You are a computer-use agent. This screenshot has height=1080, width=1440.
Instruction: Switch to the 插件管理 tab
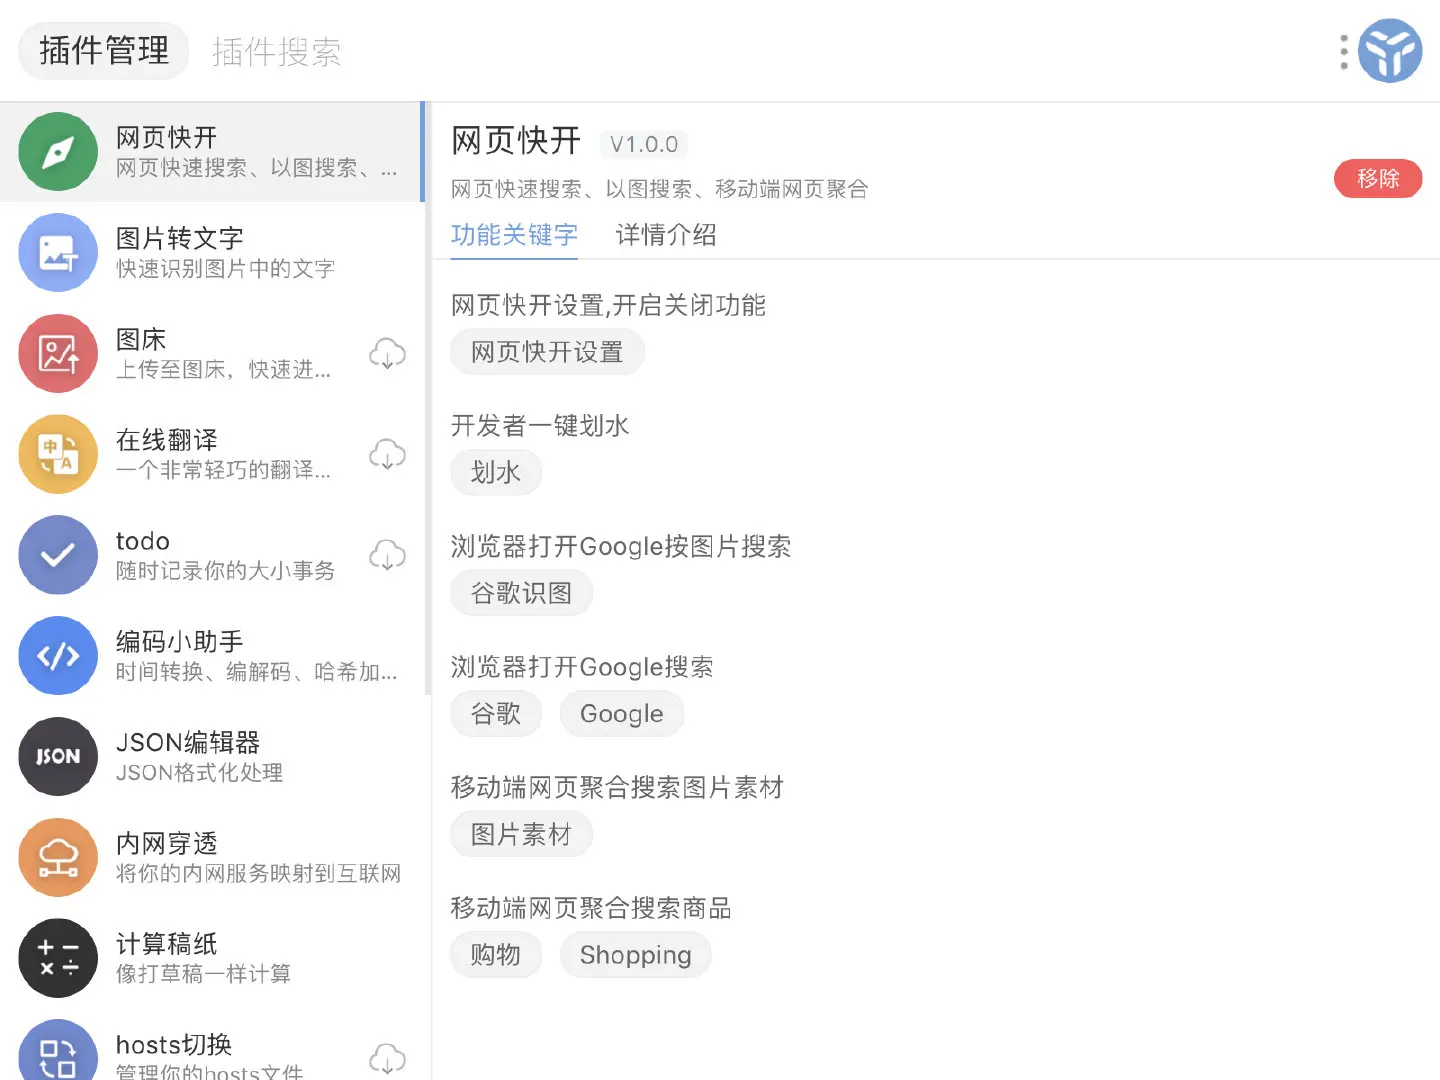coord(104,51)
